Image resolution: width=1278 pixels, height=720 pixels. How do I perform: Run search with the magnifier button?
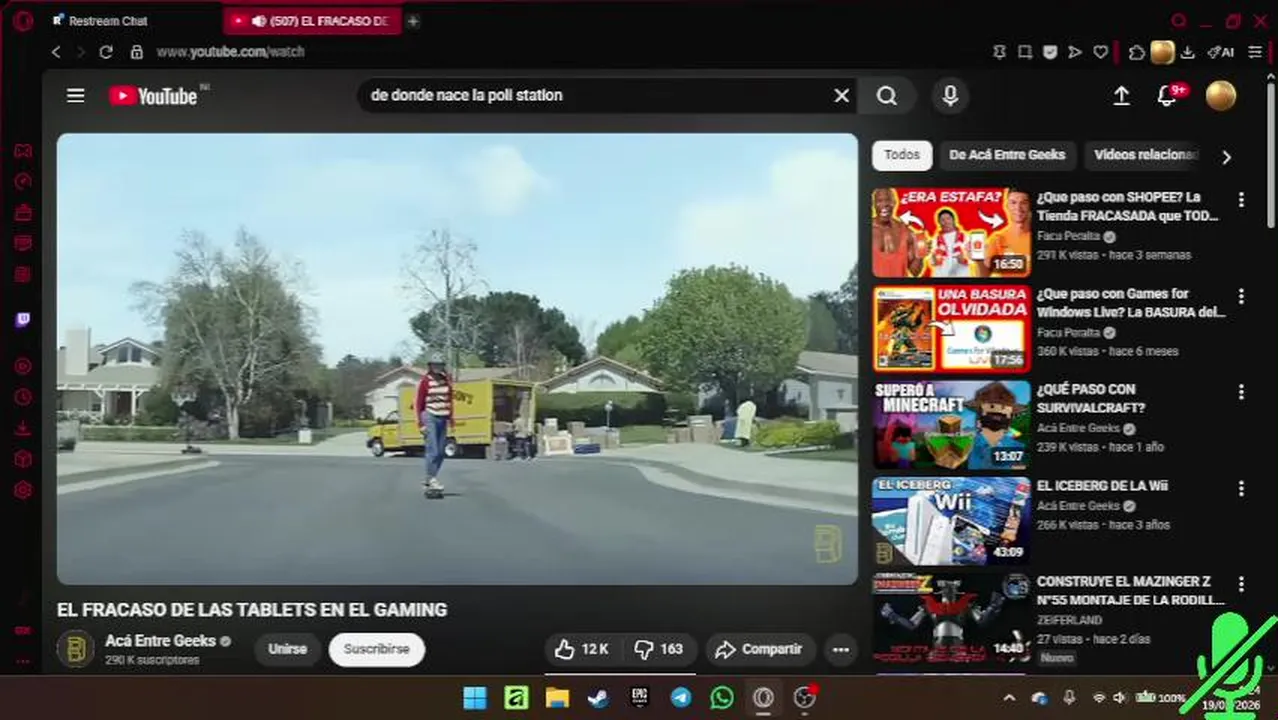(887, 95)
